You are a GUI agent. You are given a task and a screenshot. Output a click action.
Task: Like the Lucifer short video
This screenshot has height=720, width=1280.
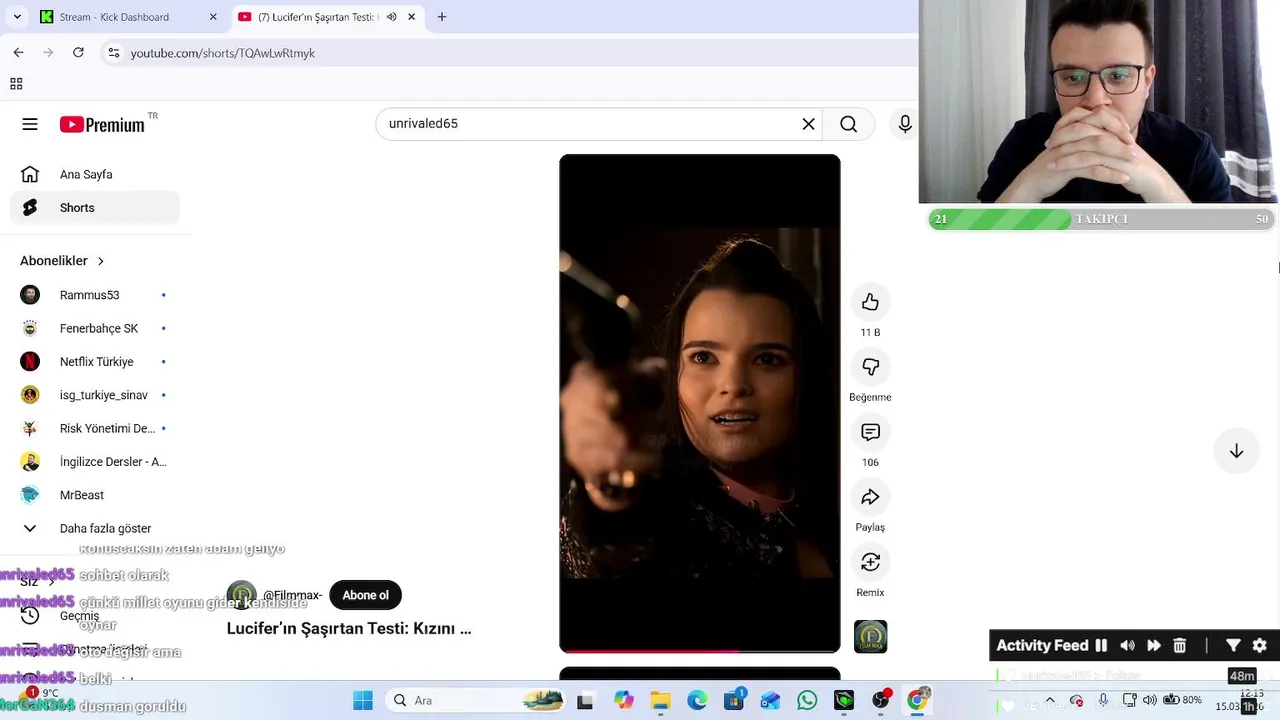tap(870, 302)
